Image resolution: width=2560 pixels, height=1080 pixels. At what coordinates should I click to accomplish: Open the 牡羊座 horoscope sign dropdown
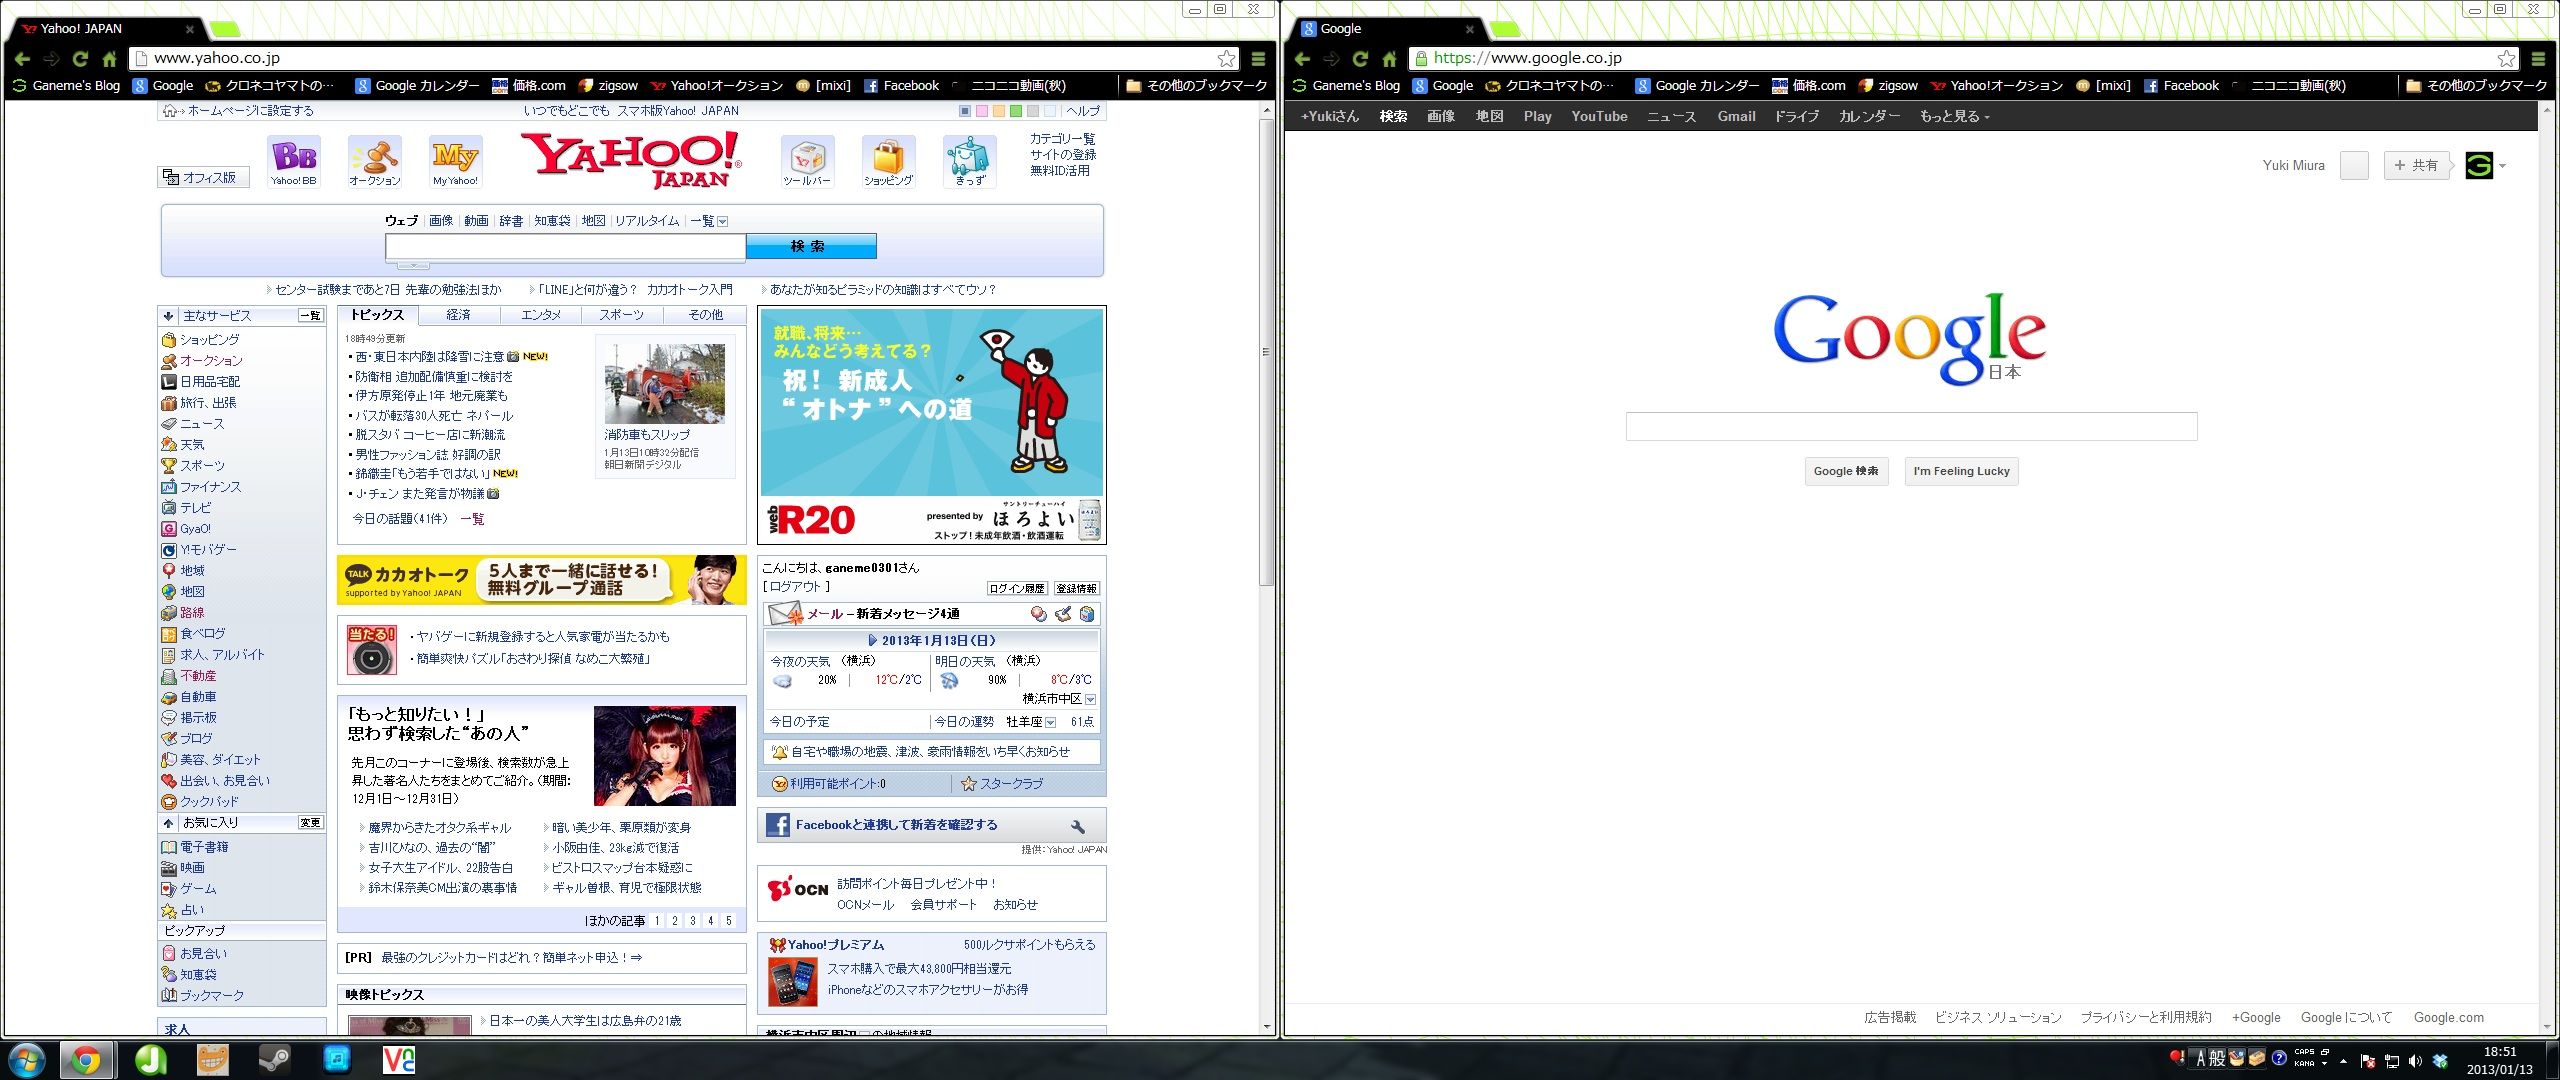click(x=1050, y=722)
